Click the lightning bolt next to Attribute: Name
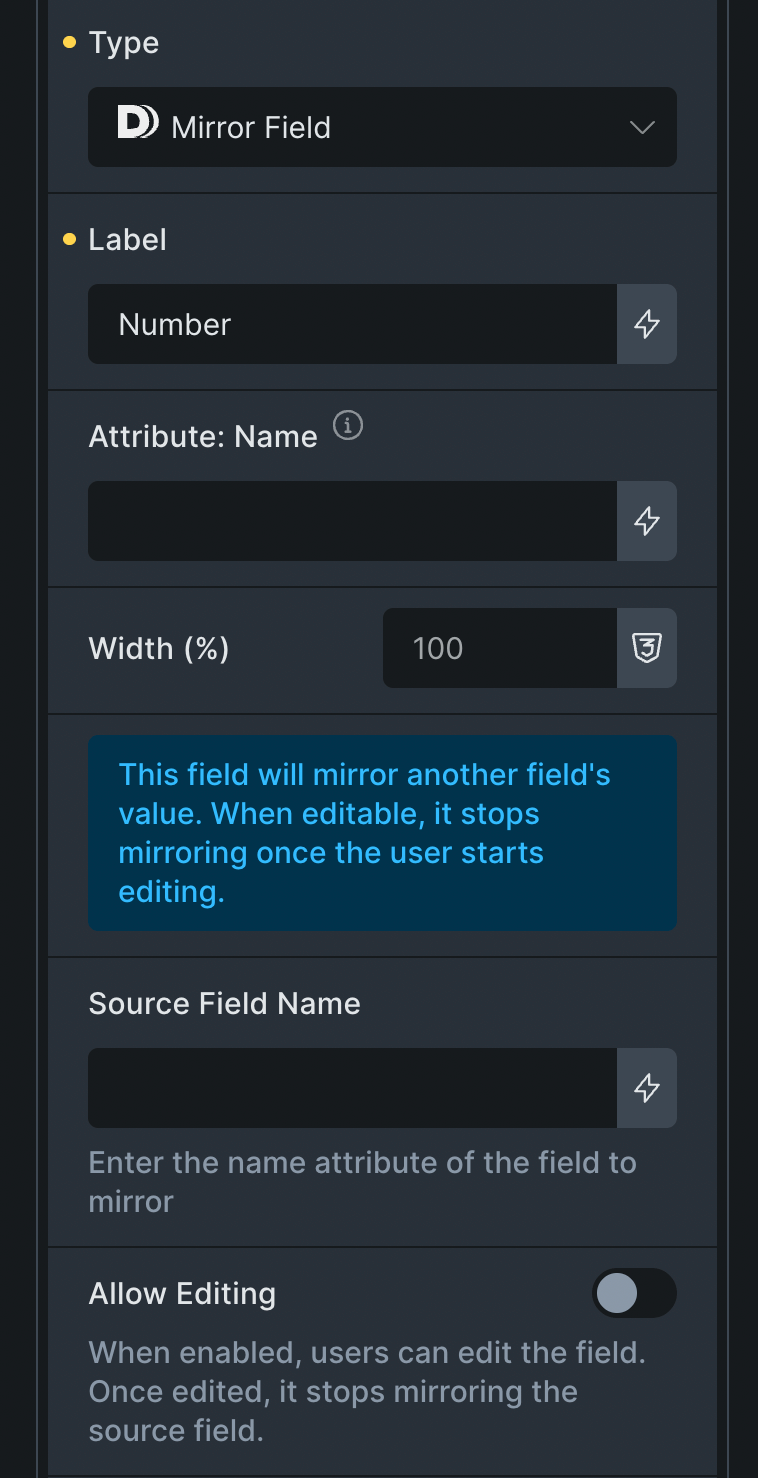The width and height of the screenshot is (758, 1478). click(x=647, y=521)
